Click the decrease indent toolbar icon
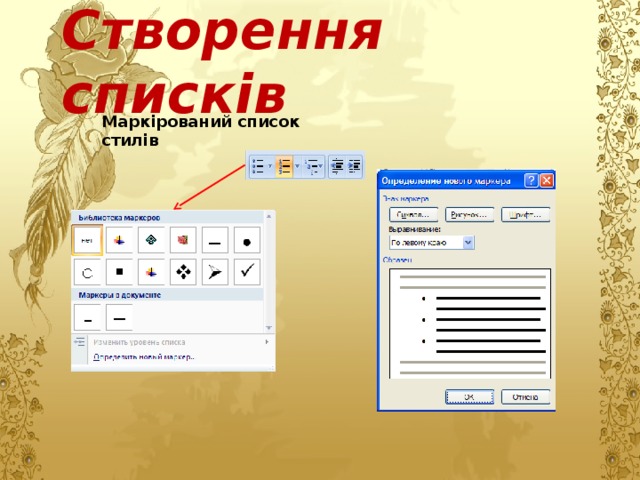This screenshot has width=640, height=480. click(338, 166)
